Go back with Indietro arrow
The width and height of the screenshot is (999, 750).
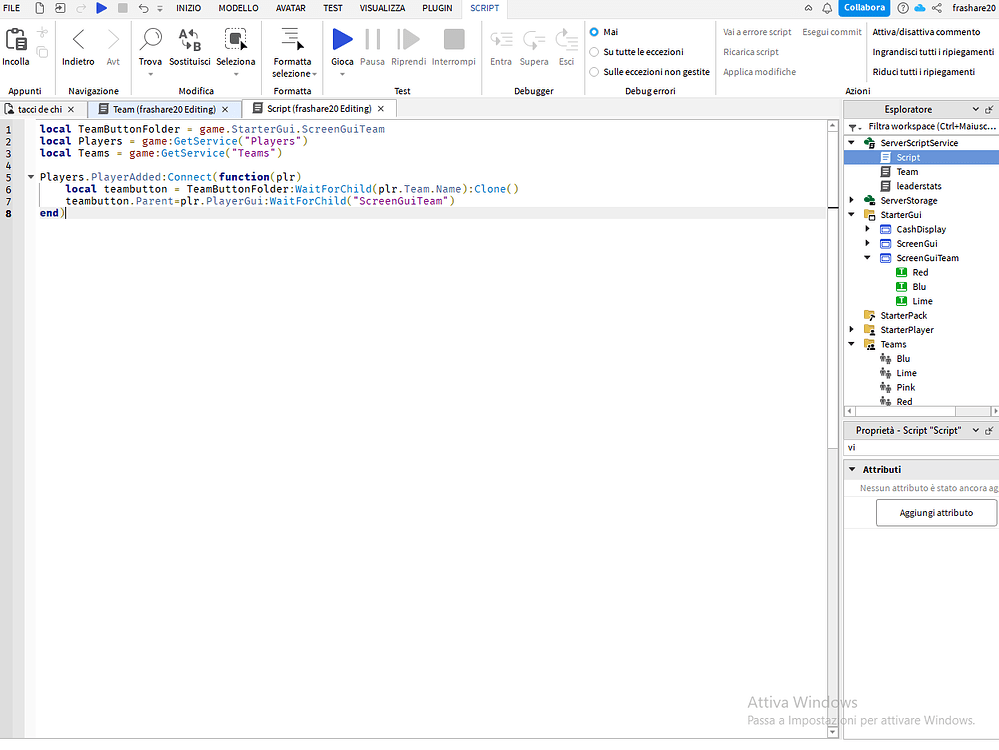(78, 40)
